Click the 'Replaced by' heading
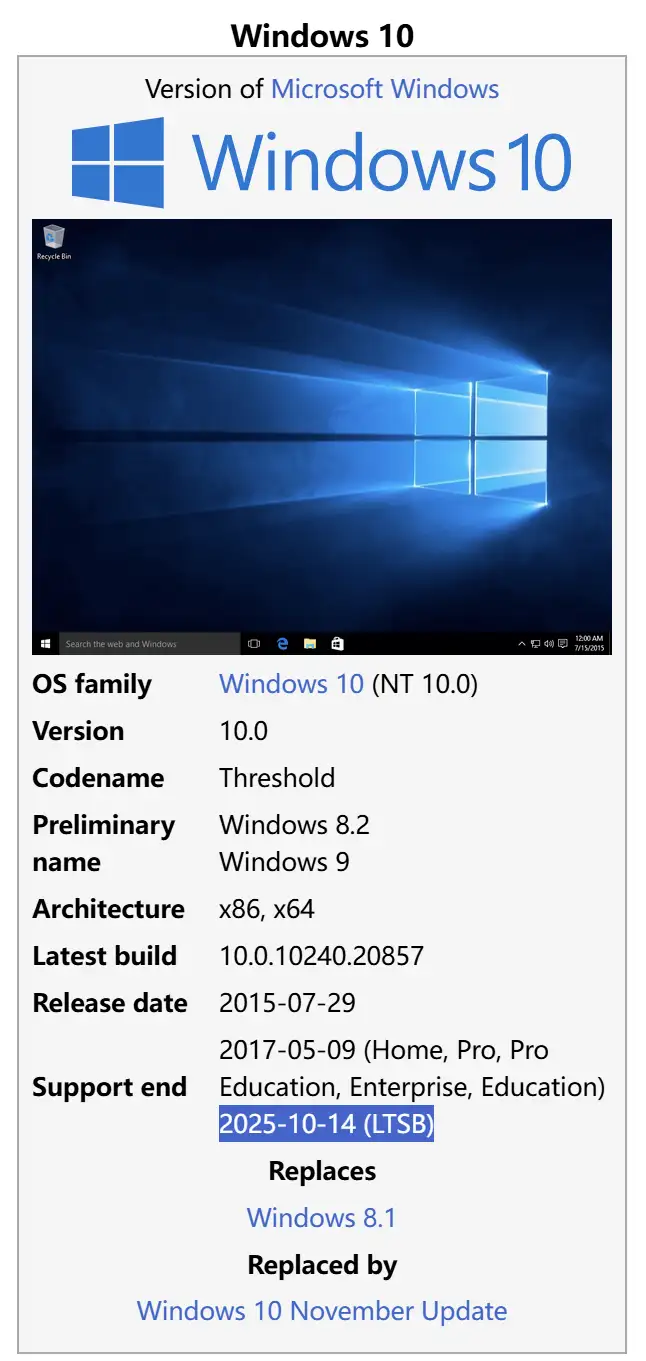The width and height of the screenshot is (646, 1361). pos(322,1265)
